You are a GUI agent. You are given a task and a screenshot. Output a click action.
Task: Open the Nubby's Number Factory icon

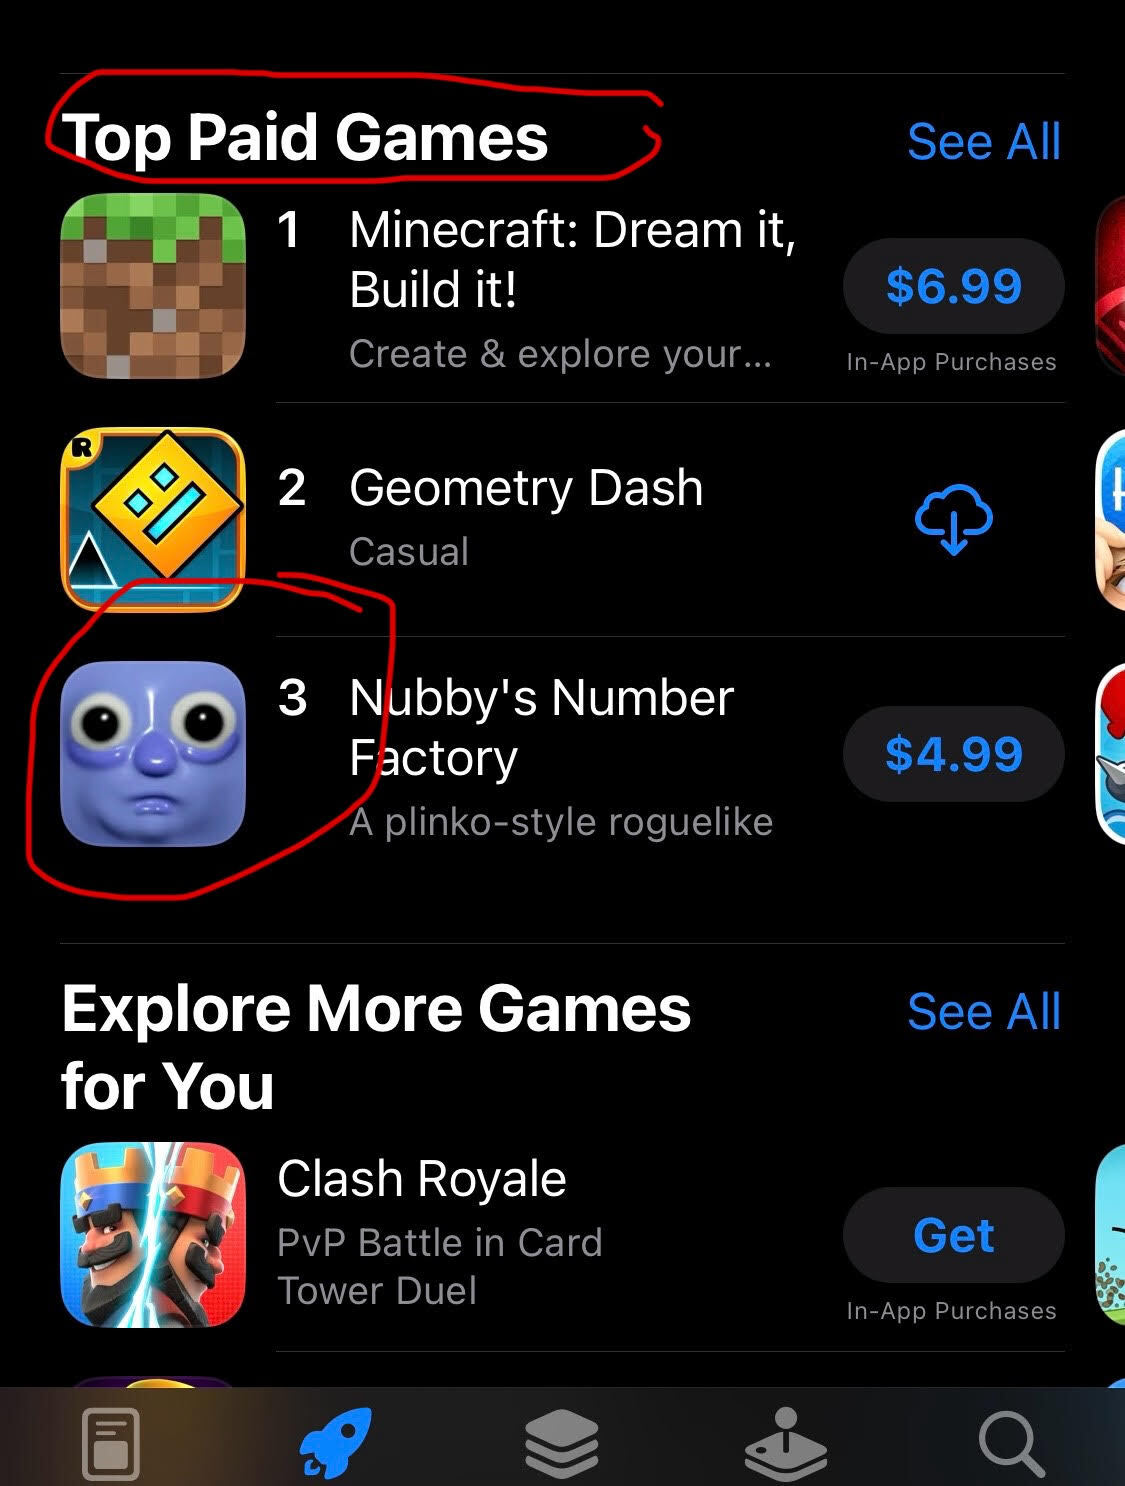pos(153,754)
